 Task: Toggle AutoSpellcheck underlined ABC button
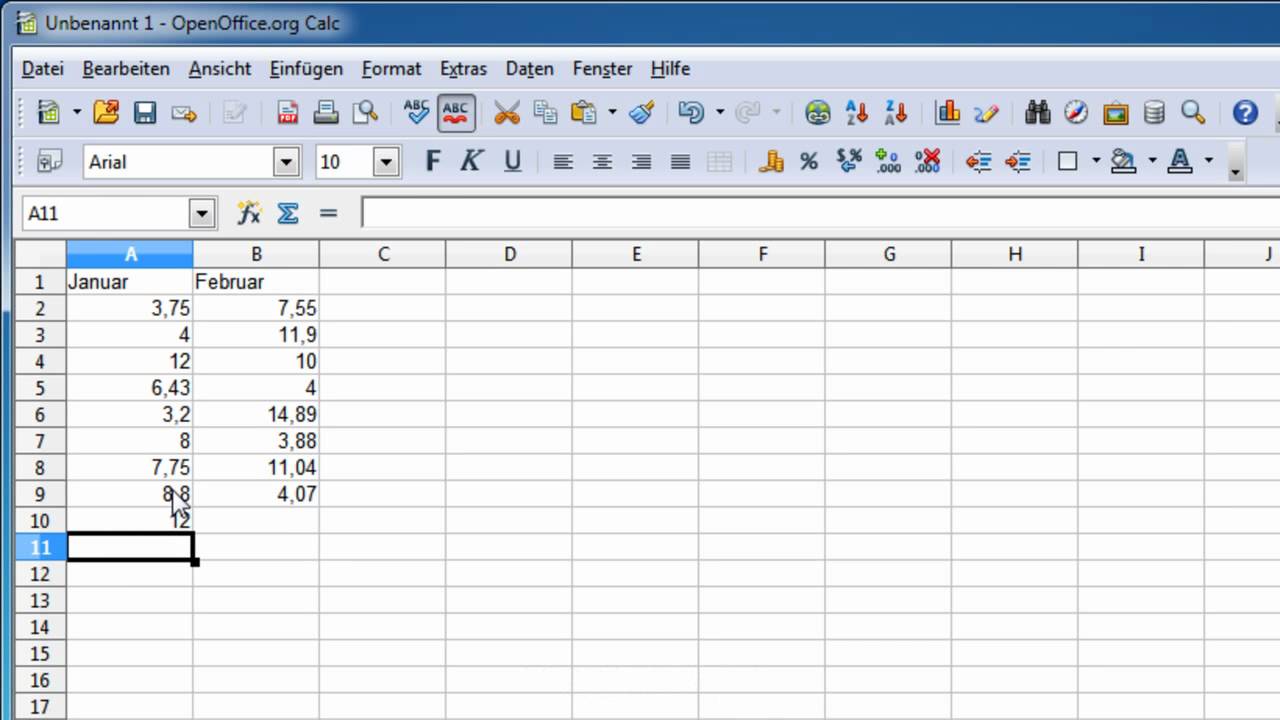click(x=456, y=112)
